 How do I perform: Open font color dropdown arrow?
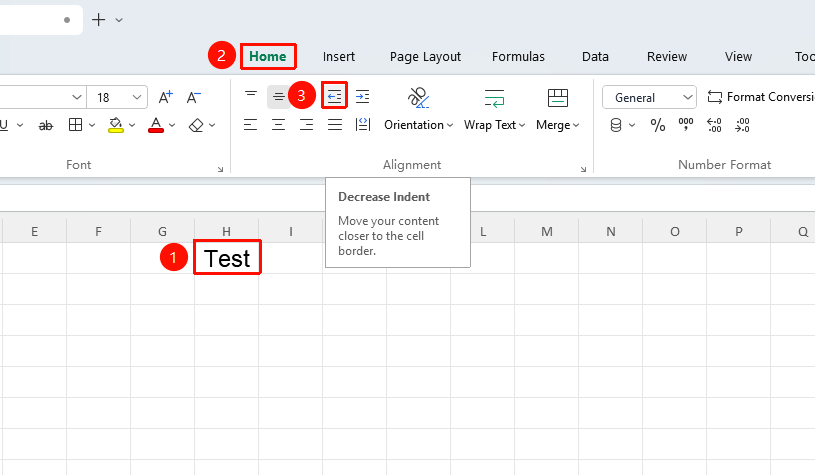click(x=172, y=125)
